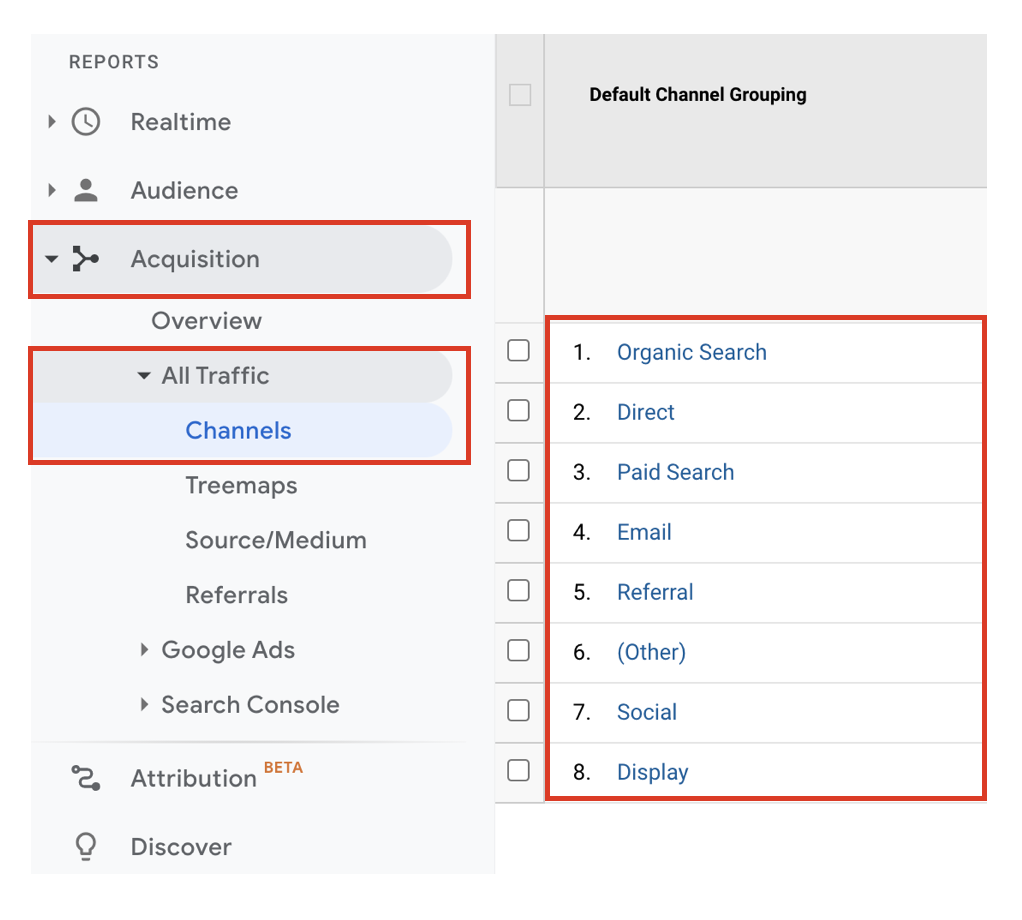Open the Paid Search channel link

pos(675,472)
